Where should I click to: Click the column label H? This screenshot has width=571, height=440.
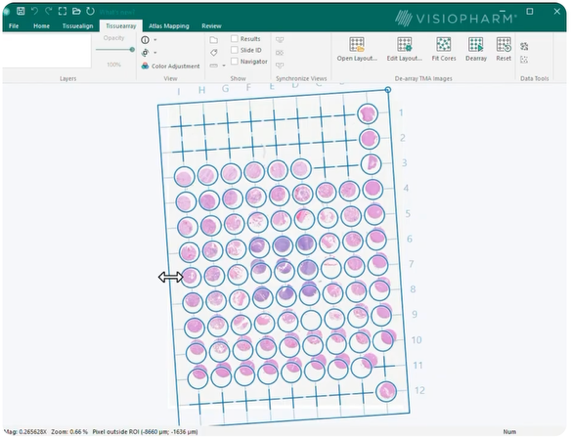(x=202, y=90)
